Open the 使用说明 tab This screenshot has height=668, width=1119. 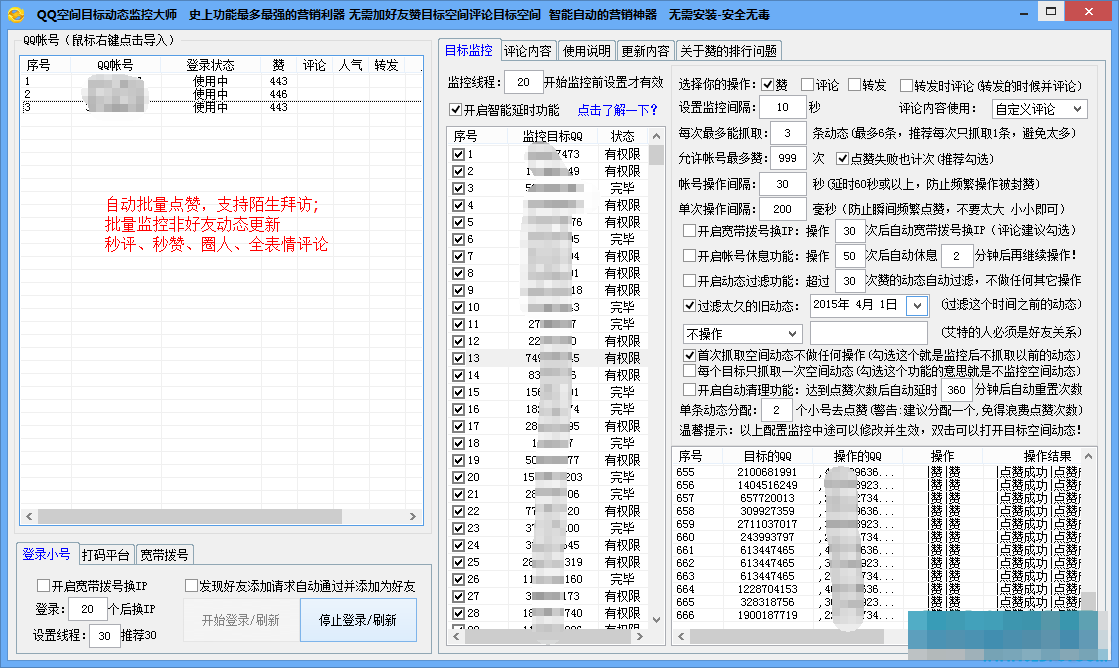click(587, 51)
